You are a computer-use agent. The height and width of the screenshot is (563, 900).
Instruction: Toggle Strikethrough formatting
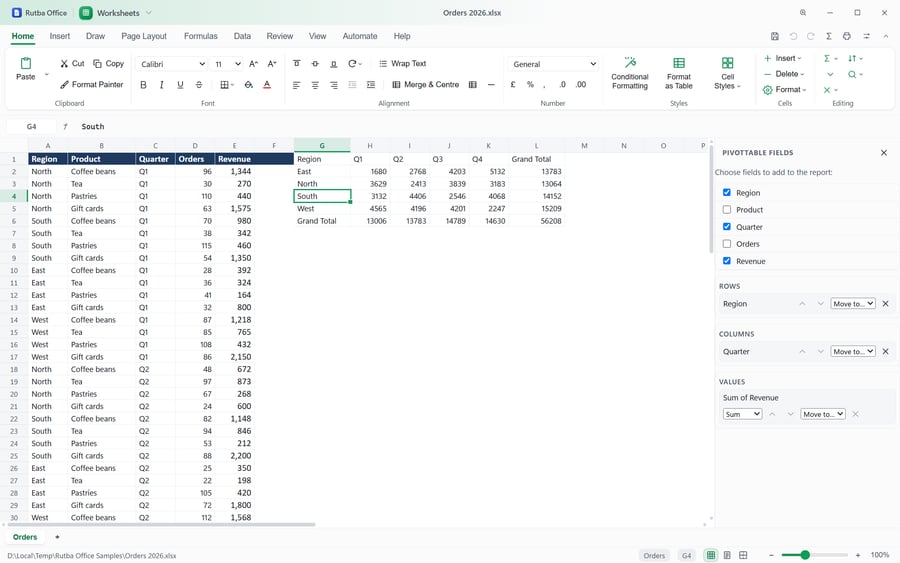coord(199,85)
